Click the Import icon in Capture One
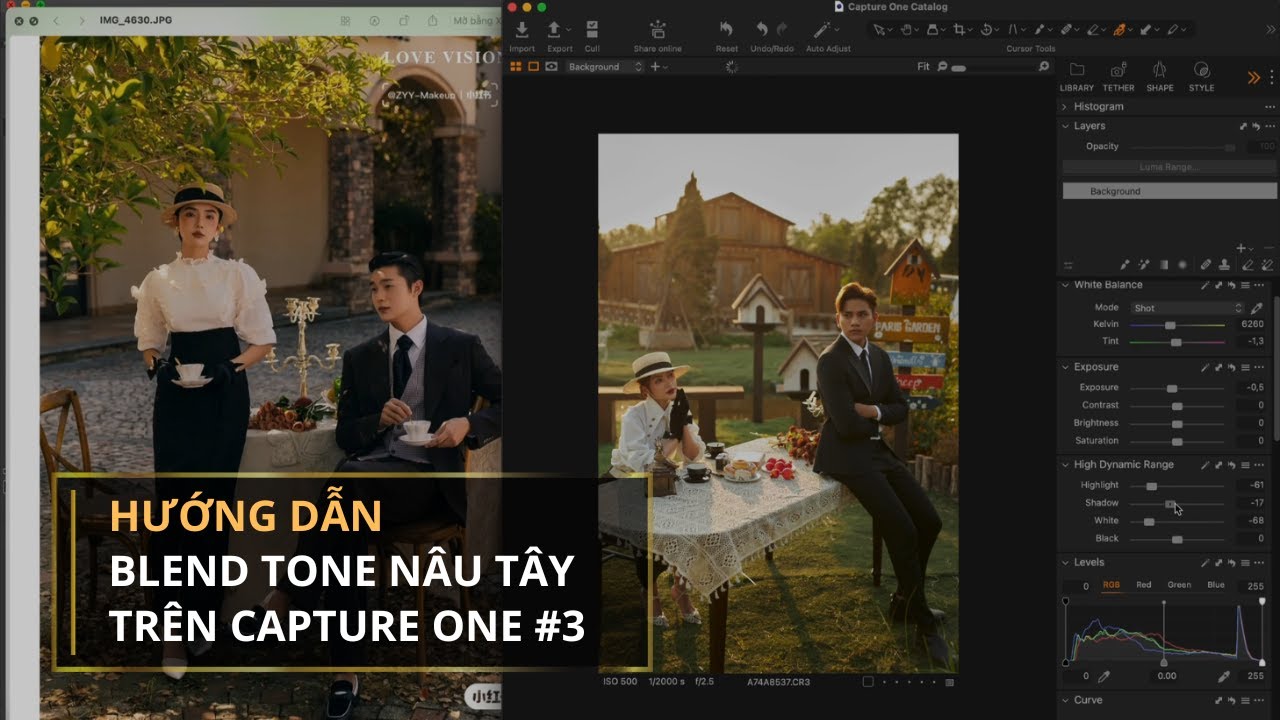1280x720 pixels. coord(522,30)
